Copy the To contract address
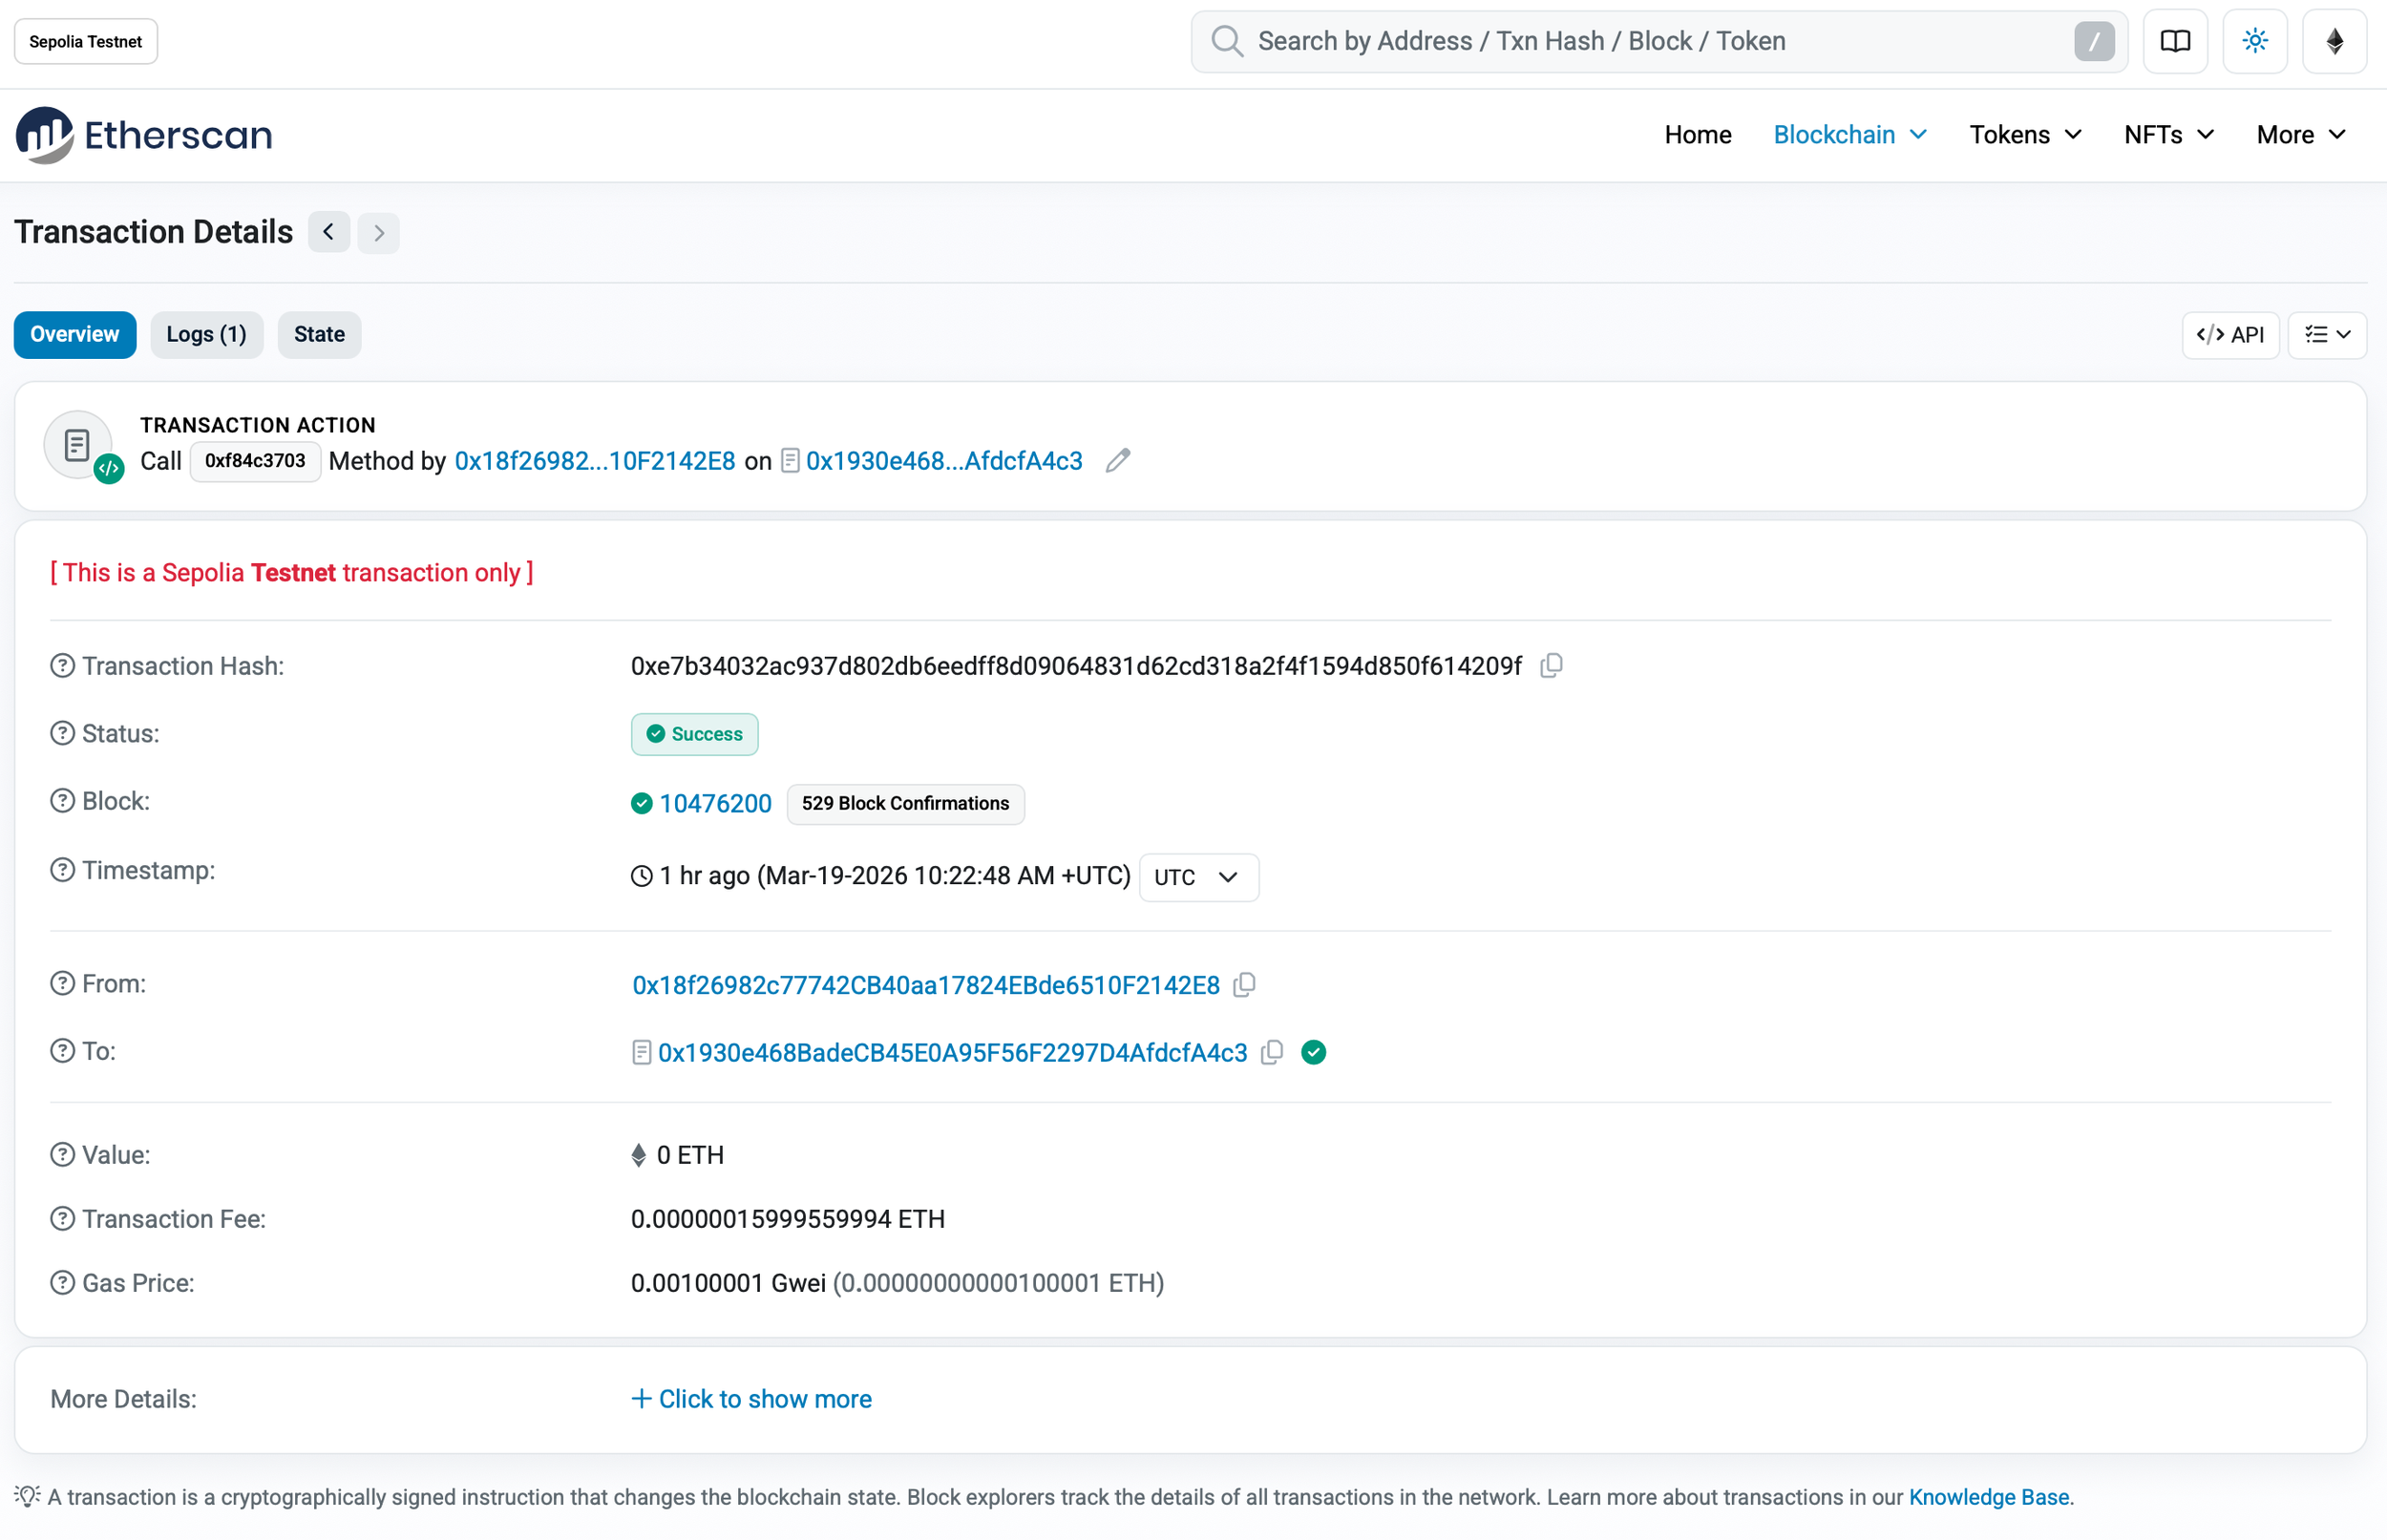The height and width of the screenshot is (1540, 2387). (x=1272, y=1052)
